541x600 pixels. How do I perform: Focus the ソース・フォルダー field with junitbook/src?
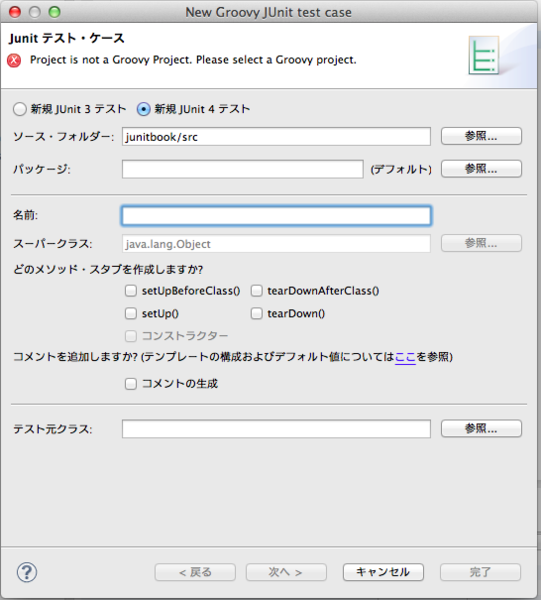point(276,137)
